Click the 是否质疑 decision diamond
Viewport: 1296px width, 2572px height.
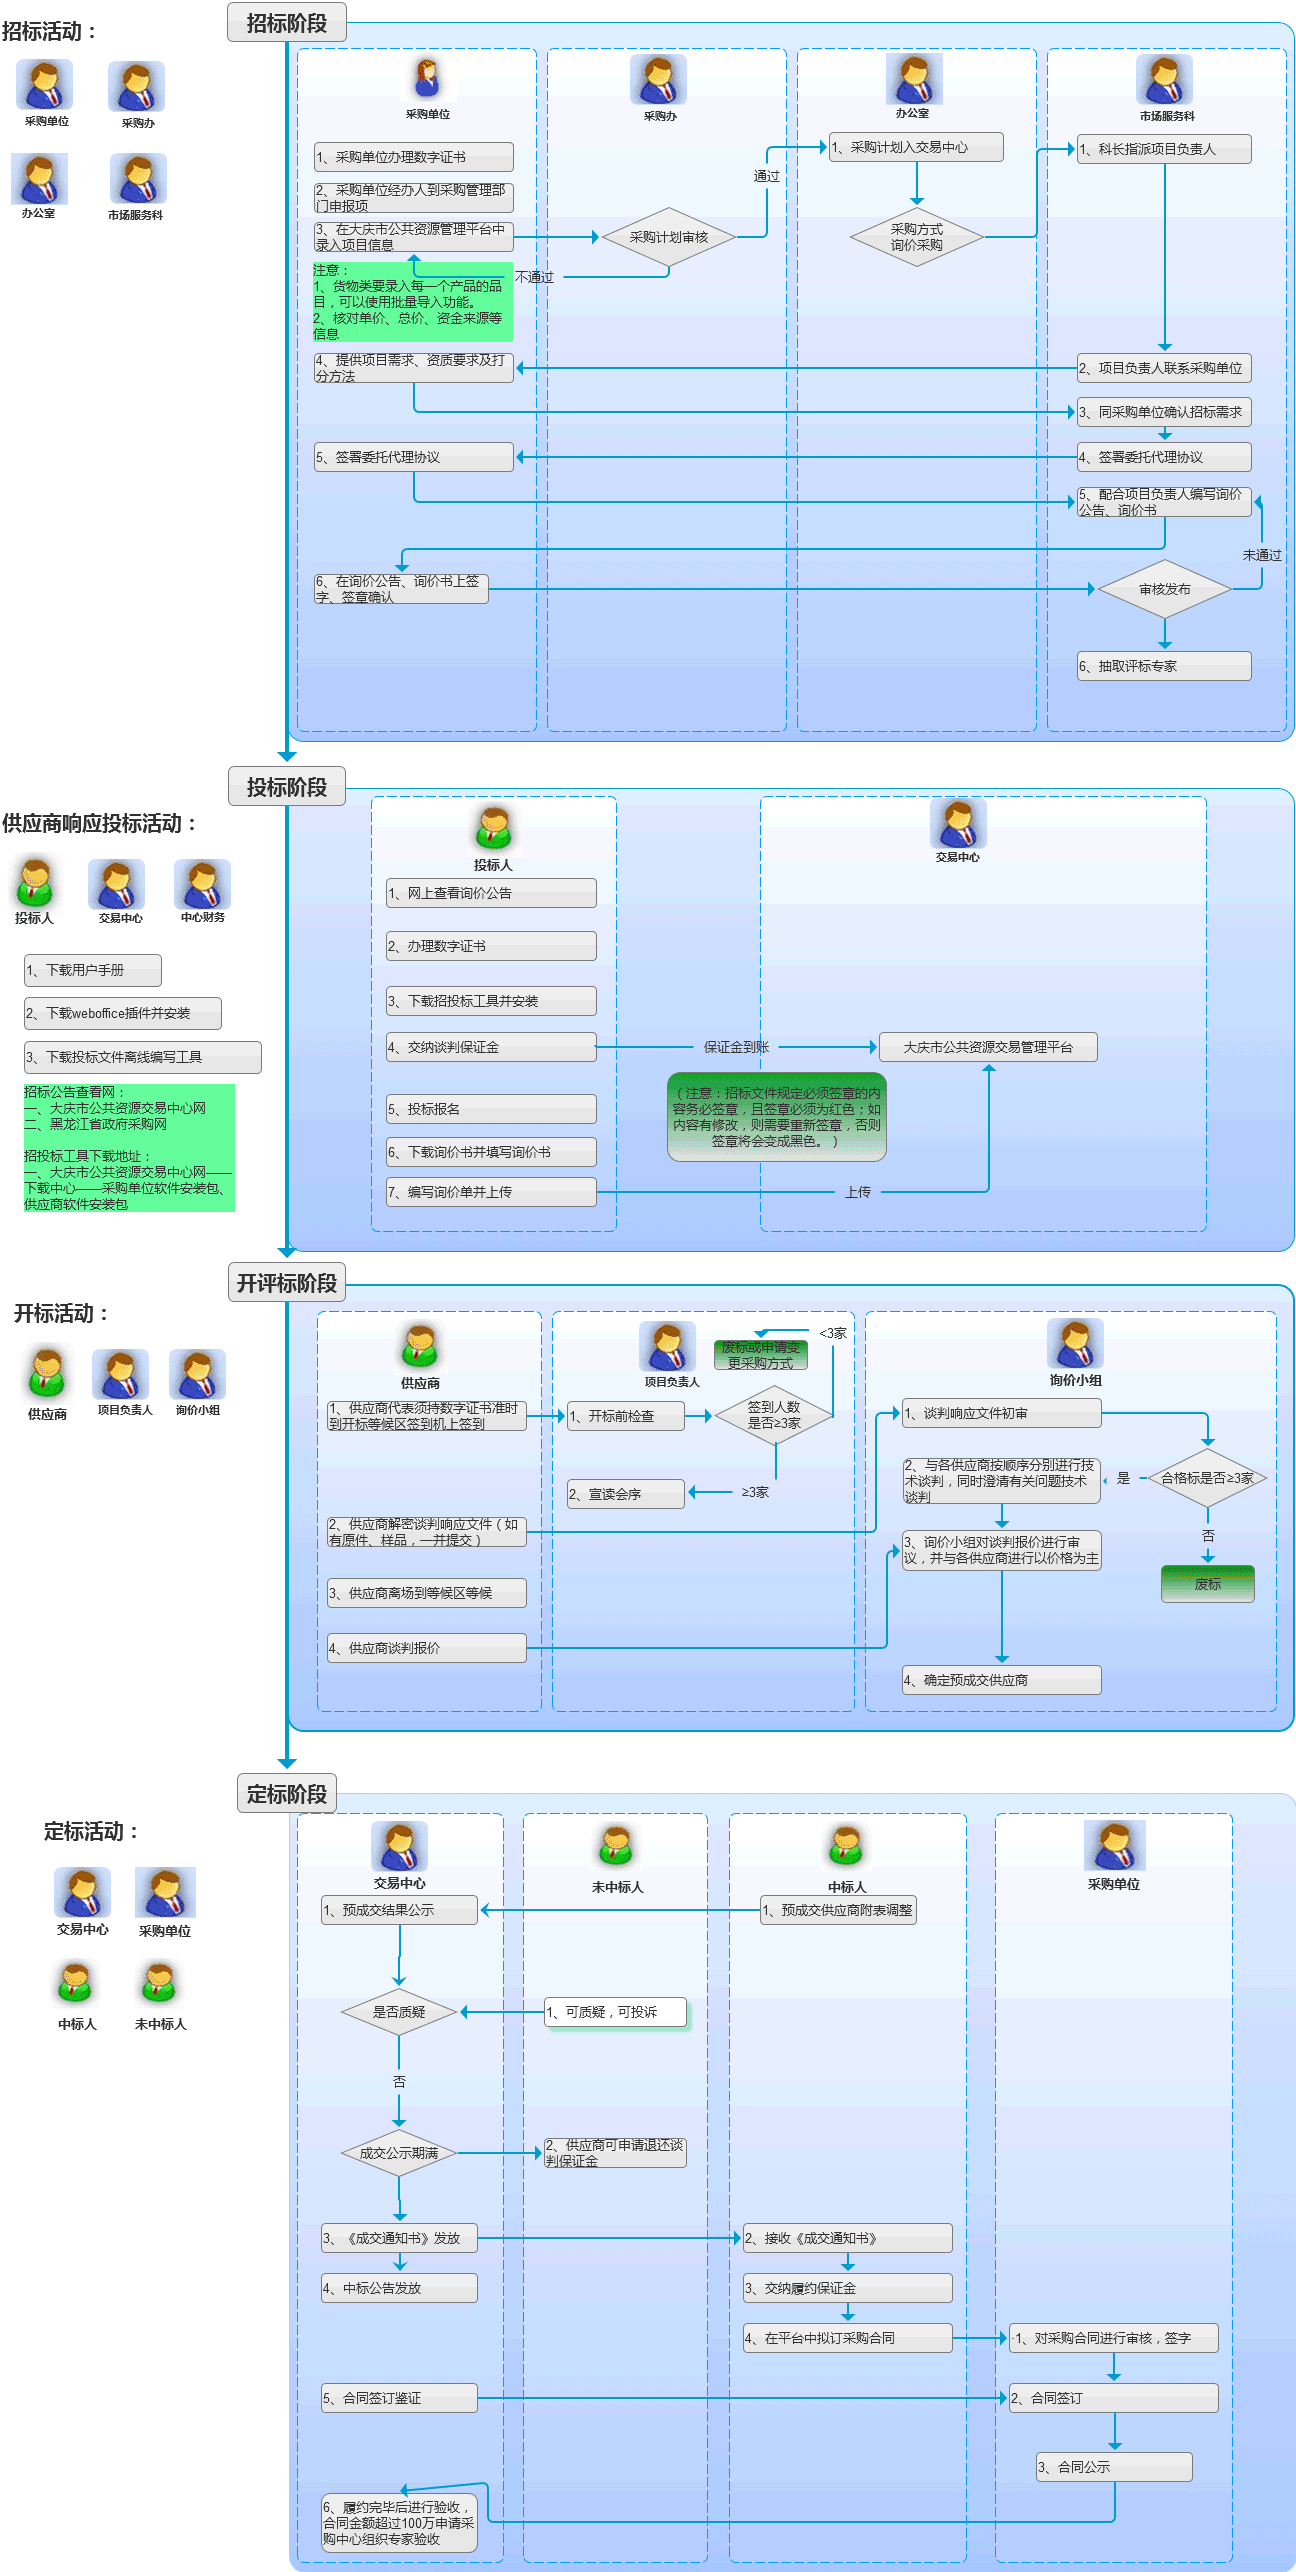coord(399,2011)
